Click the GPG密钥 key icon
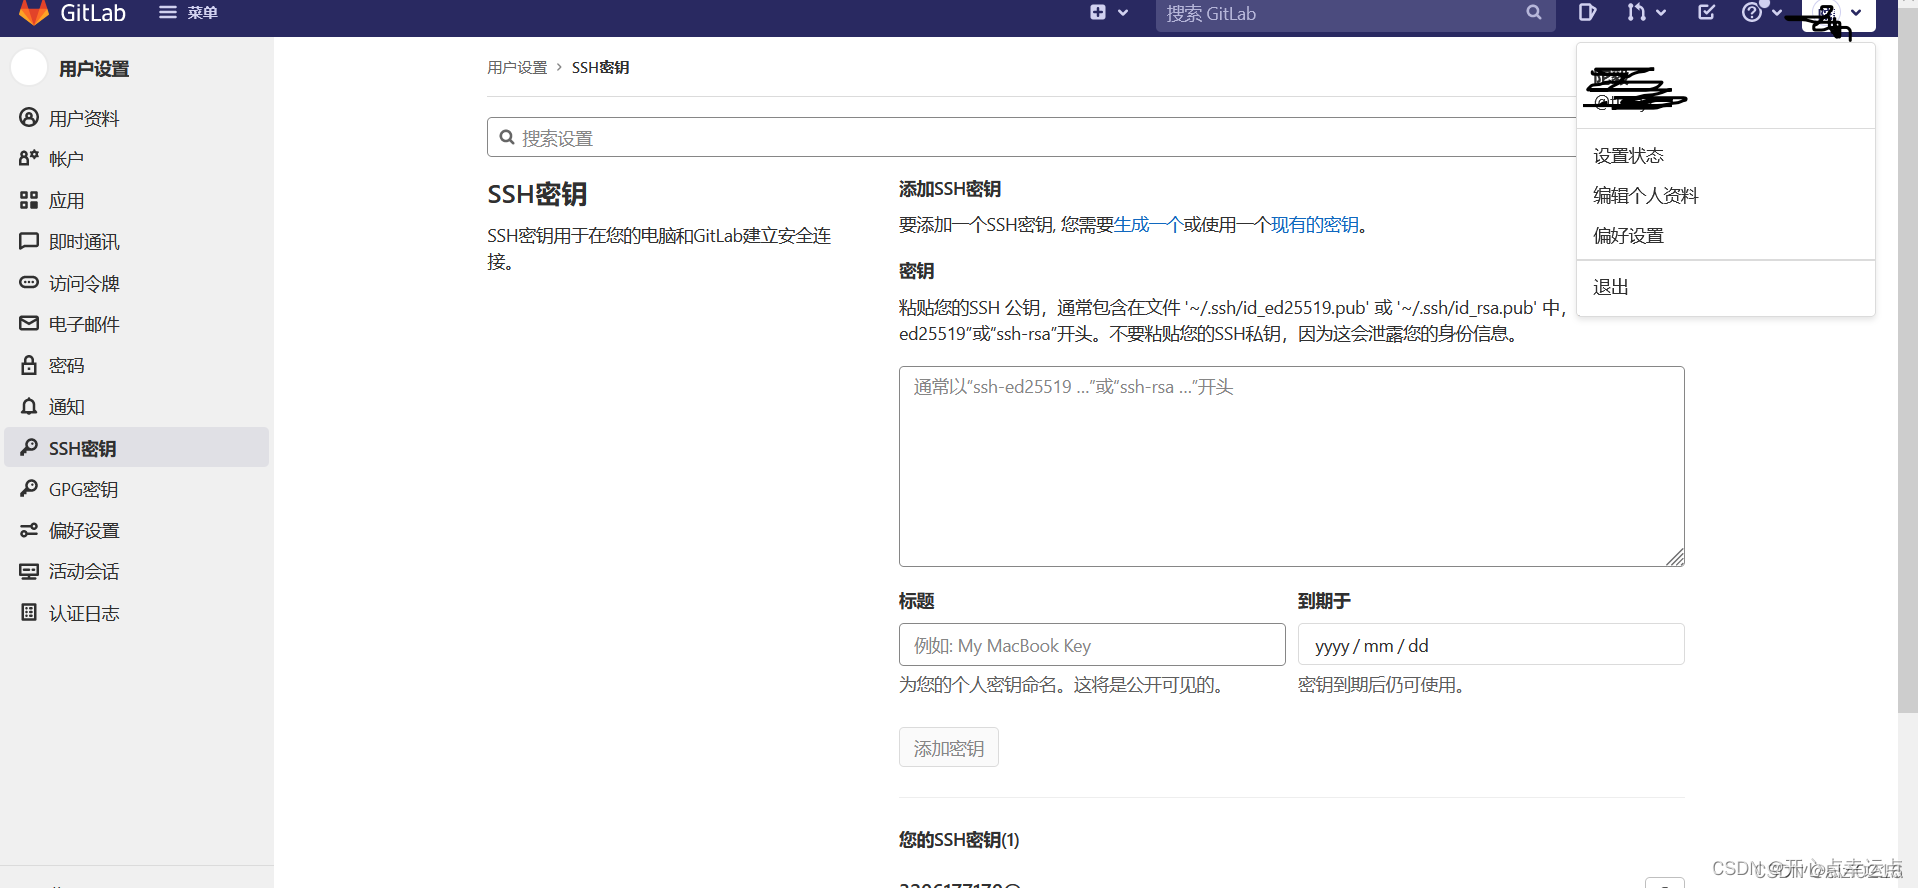The width and height of the screenshot is (1918, 888). click(x=29, y=488)
